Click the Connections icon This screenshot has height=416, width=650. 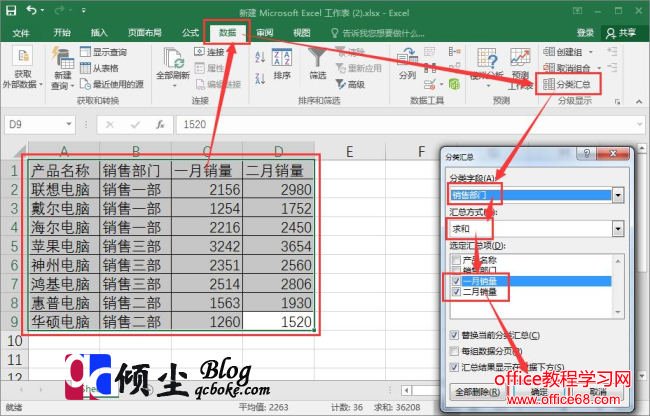click(x=199, y=51)
